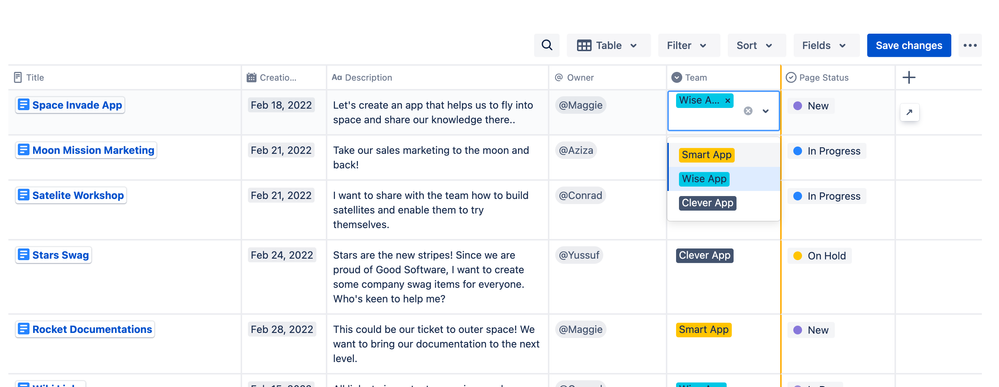This screenshot has height=387, width=999.
Task: Click the page icon beside Moon Mission Marketing
Action: (x=24, y=150)
